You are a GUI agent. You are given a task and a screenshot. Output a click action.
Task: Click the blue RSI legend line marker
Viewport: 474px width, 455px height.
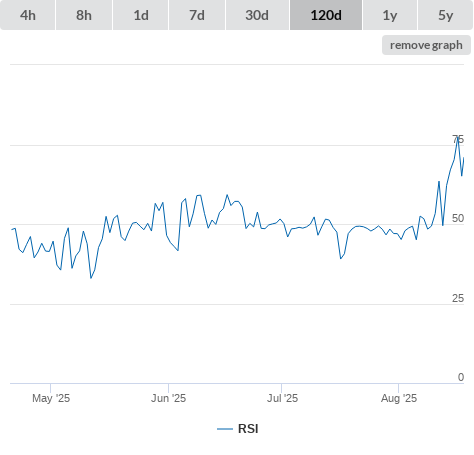(225, 429)
